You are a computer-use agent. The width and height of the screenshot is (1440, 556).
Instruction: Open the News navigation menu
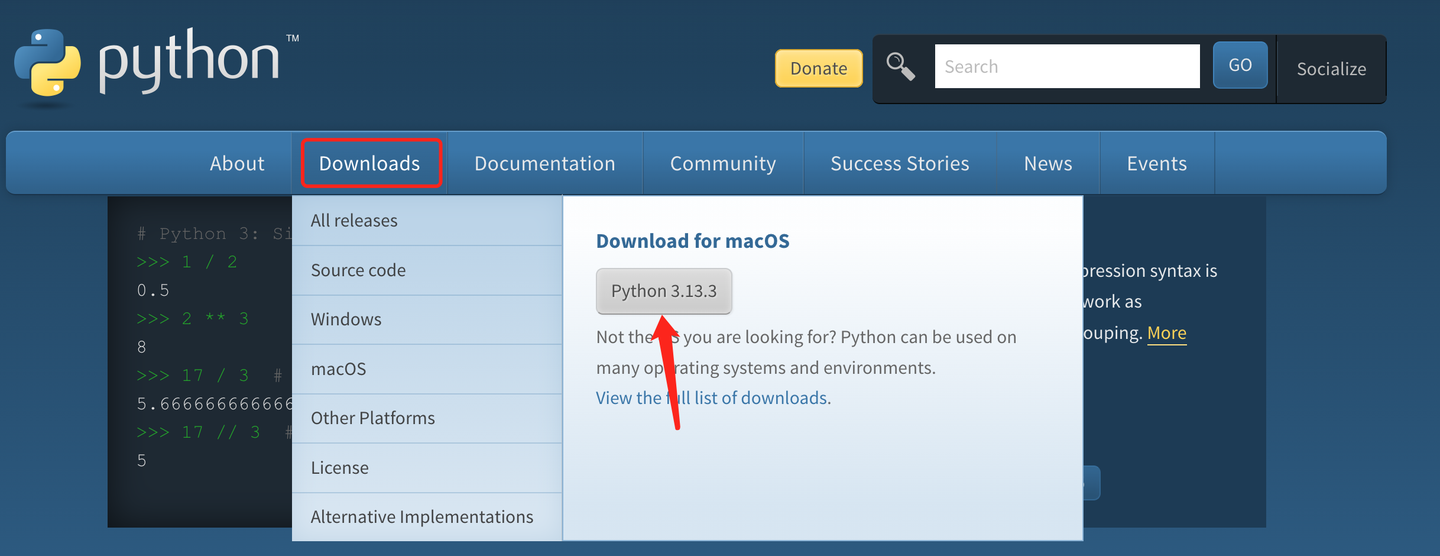pos(1048,163)
